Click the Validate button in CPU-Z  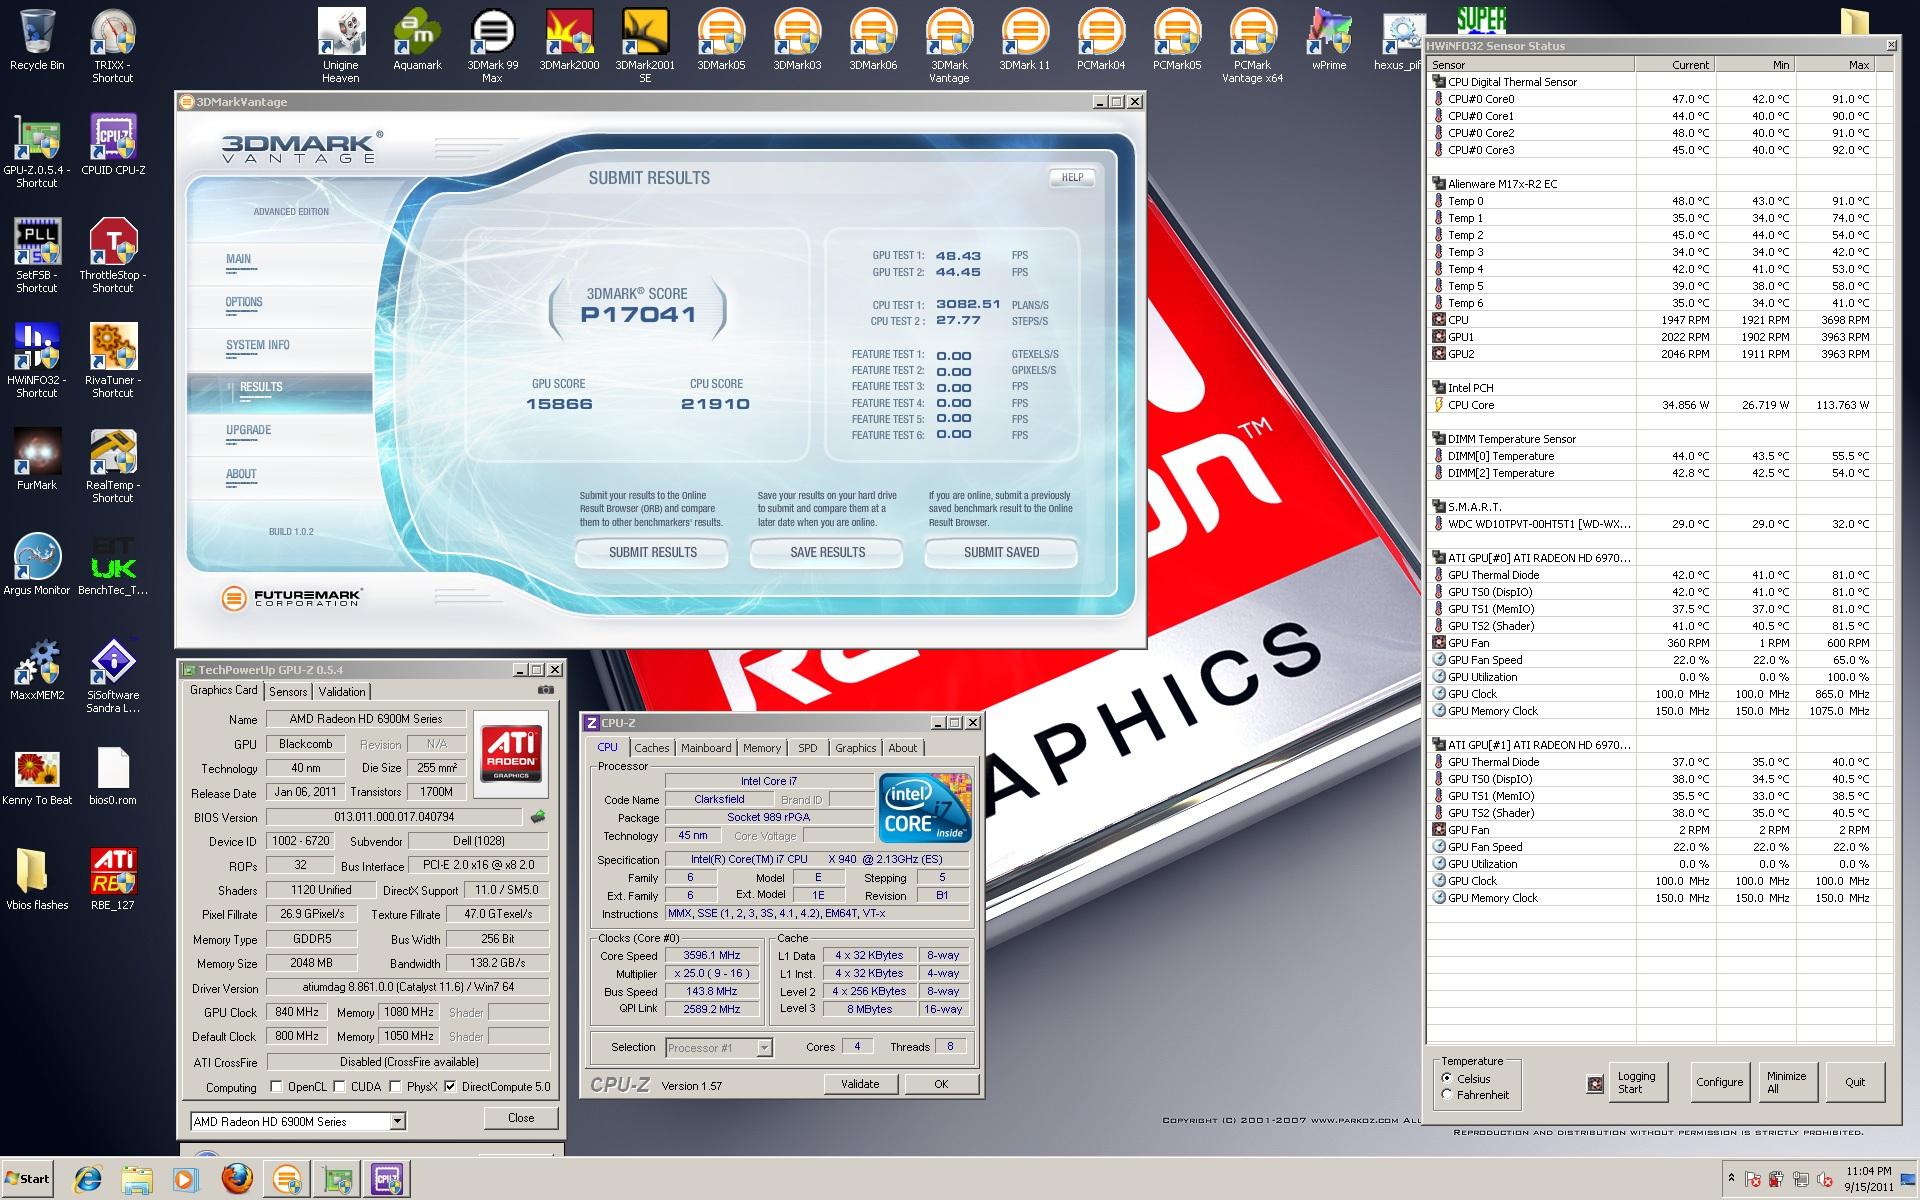[860, 1084]
